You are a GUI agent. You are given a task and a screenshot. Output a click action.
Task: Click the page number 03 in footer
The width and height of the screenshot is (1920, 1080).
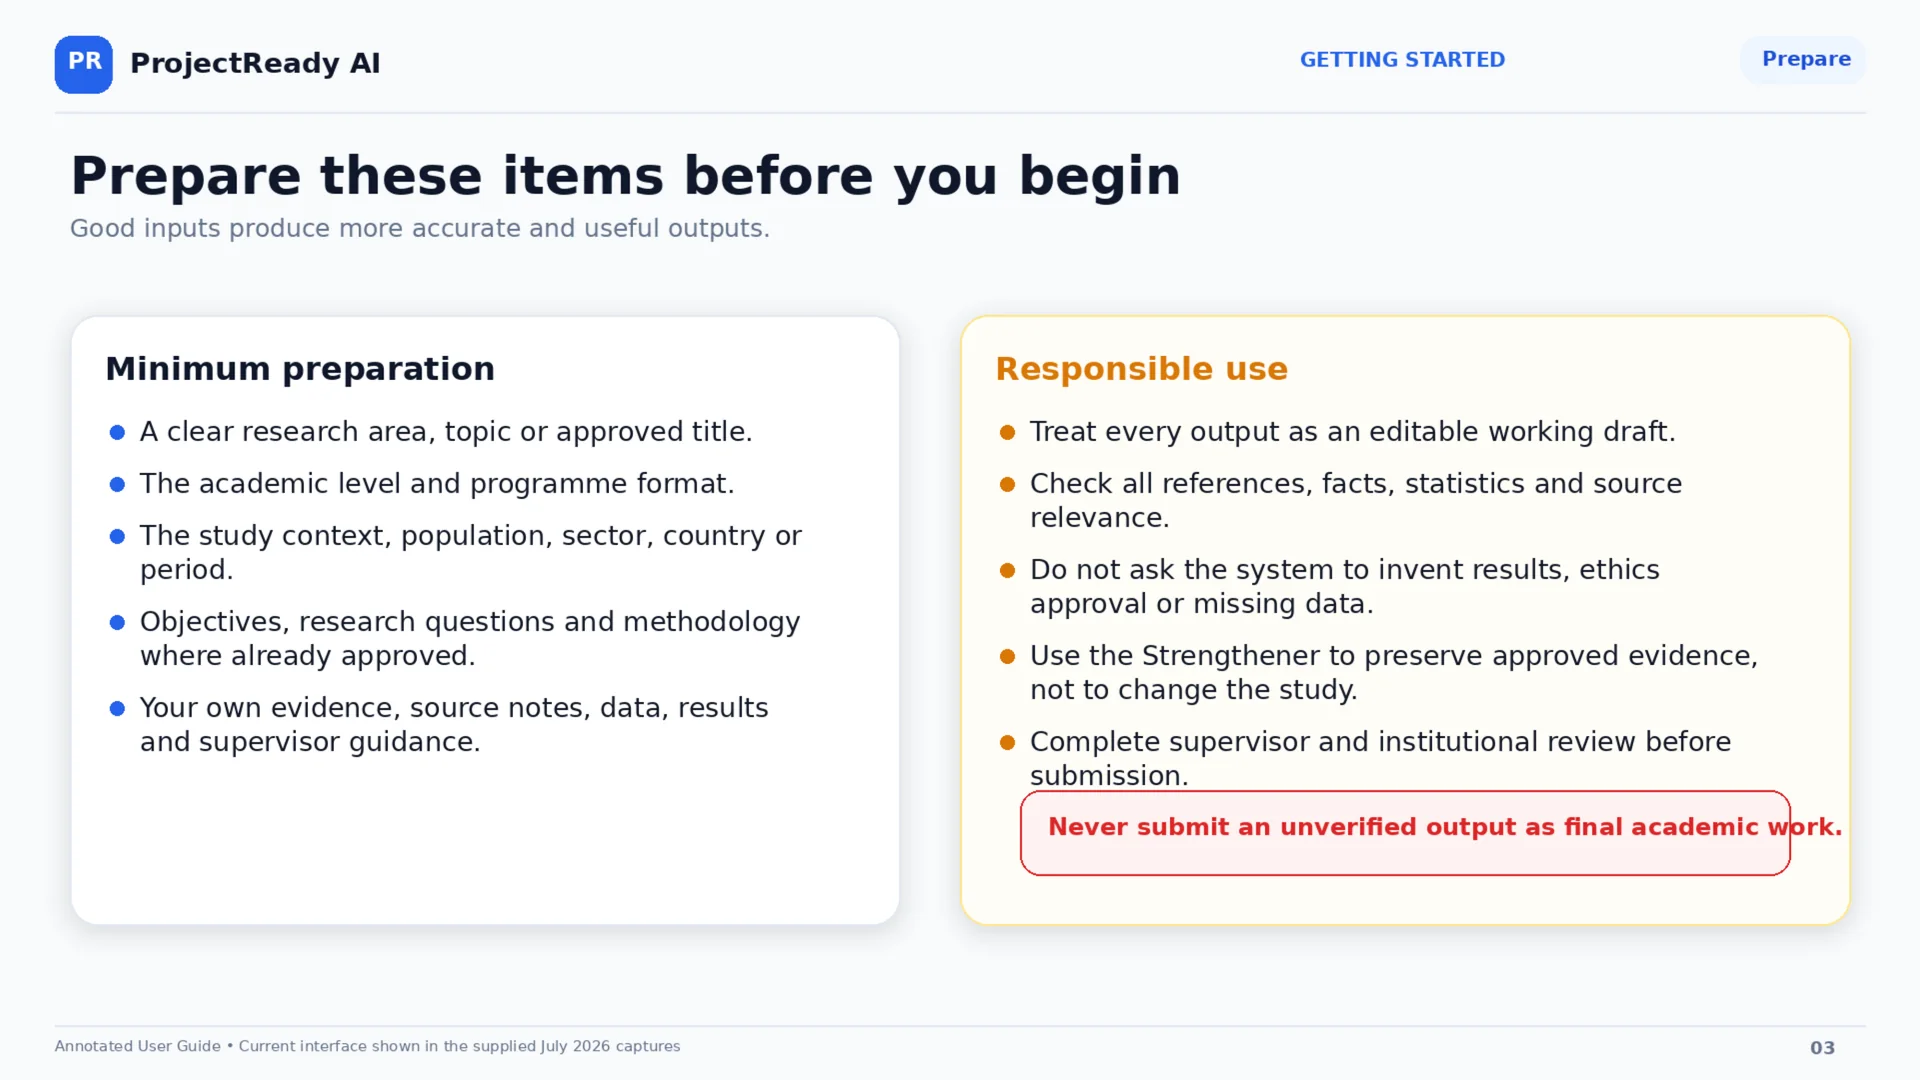point(1822,1048)
